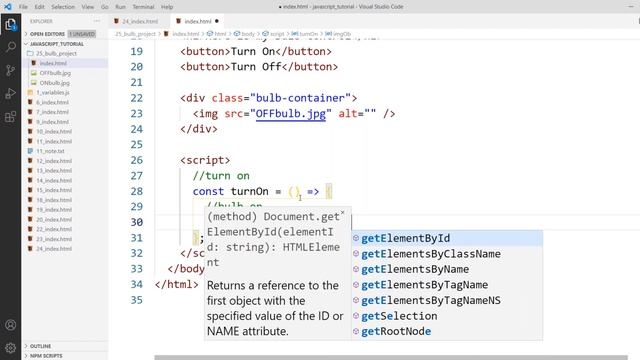This screenshot has height=360, width=640.
Task: Follow the OFFbulb.jpg link in code
Action: (x=291, y=113)
